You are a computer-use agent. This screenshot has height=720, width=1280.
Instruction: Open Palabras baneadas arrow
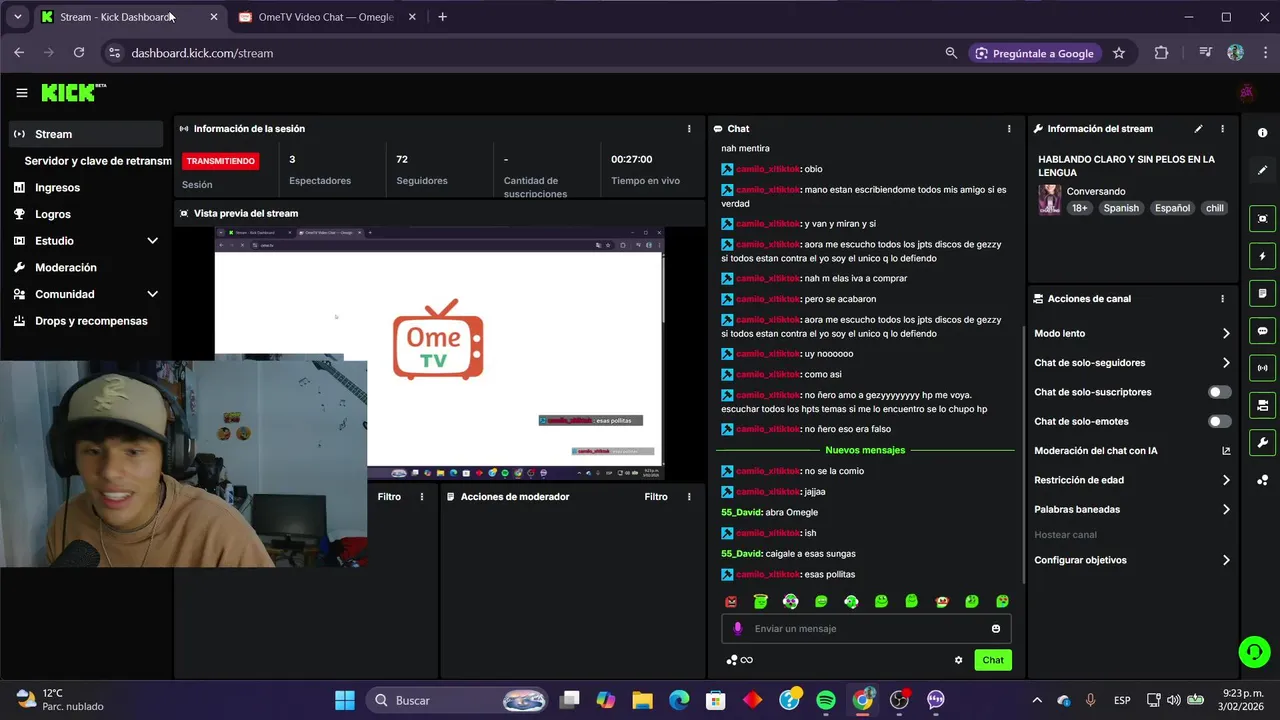tap(1226, 510)
